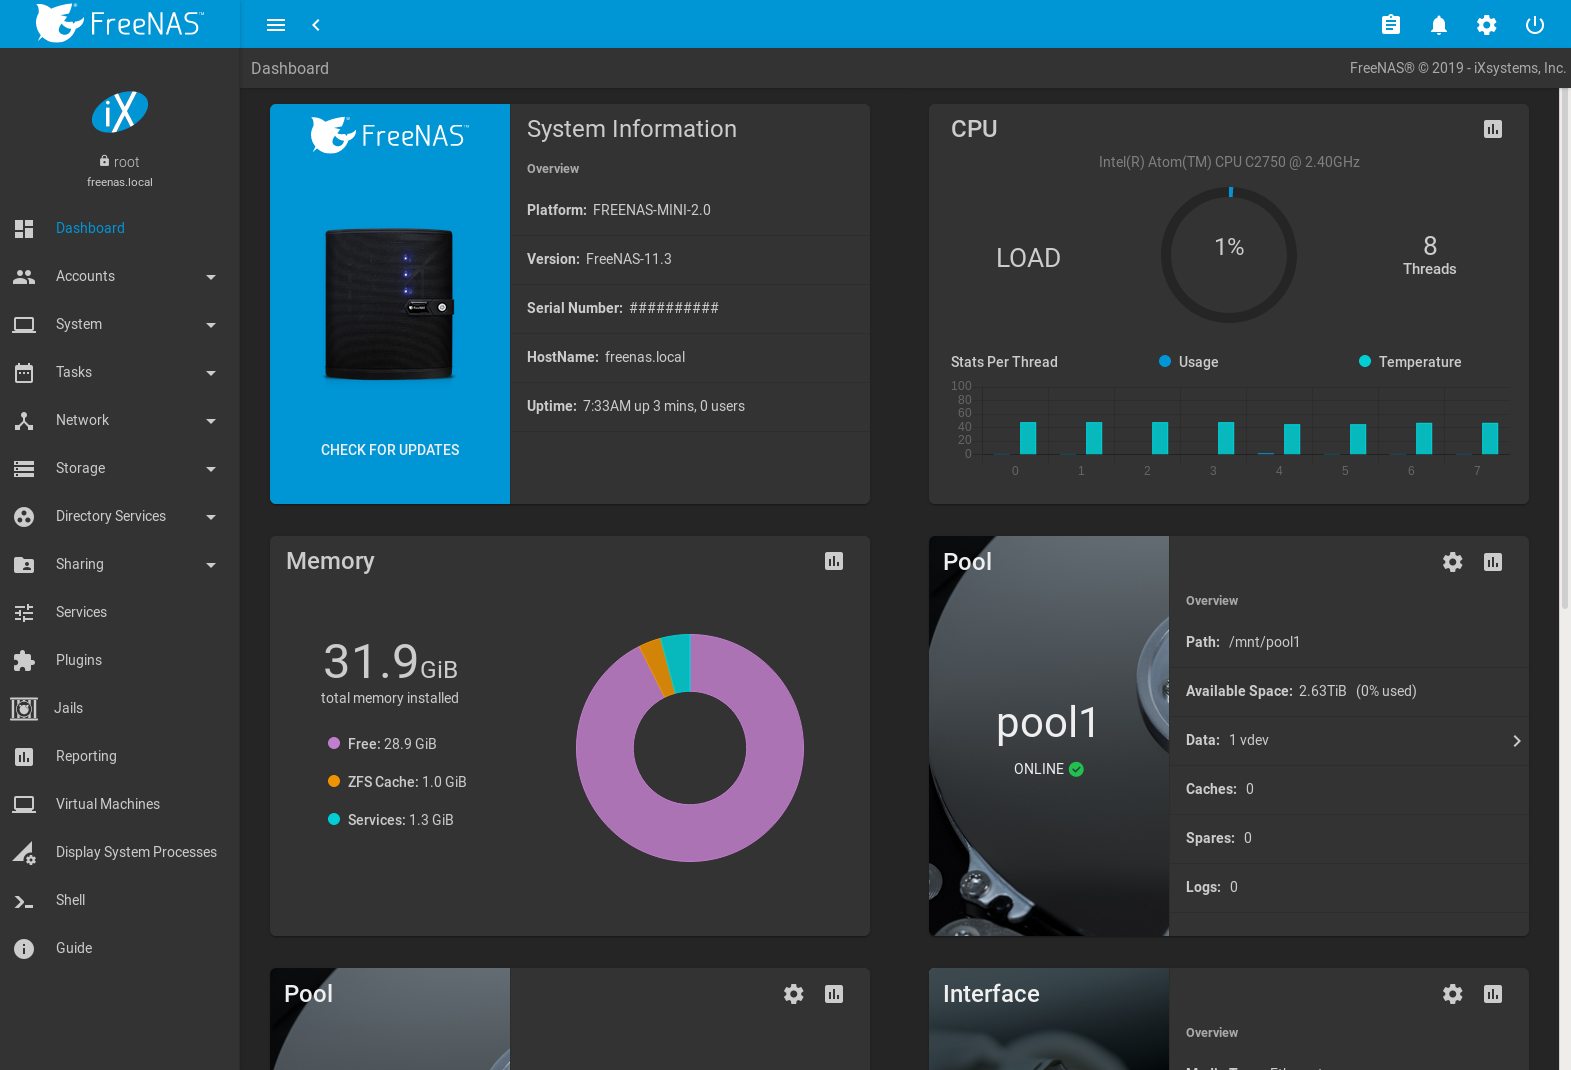Open Storage in the sidebar

point(120,468)
